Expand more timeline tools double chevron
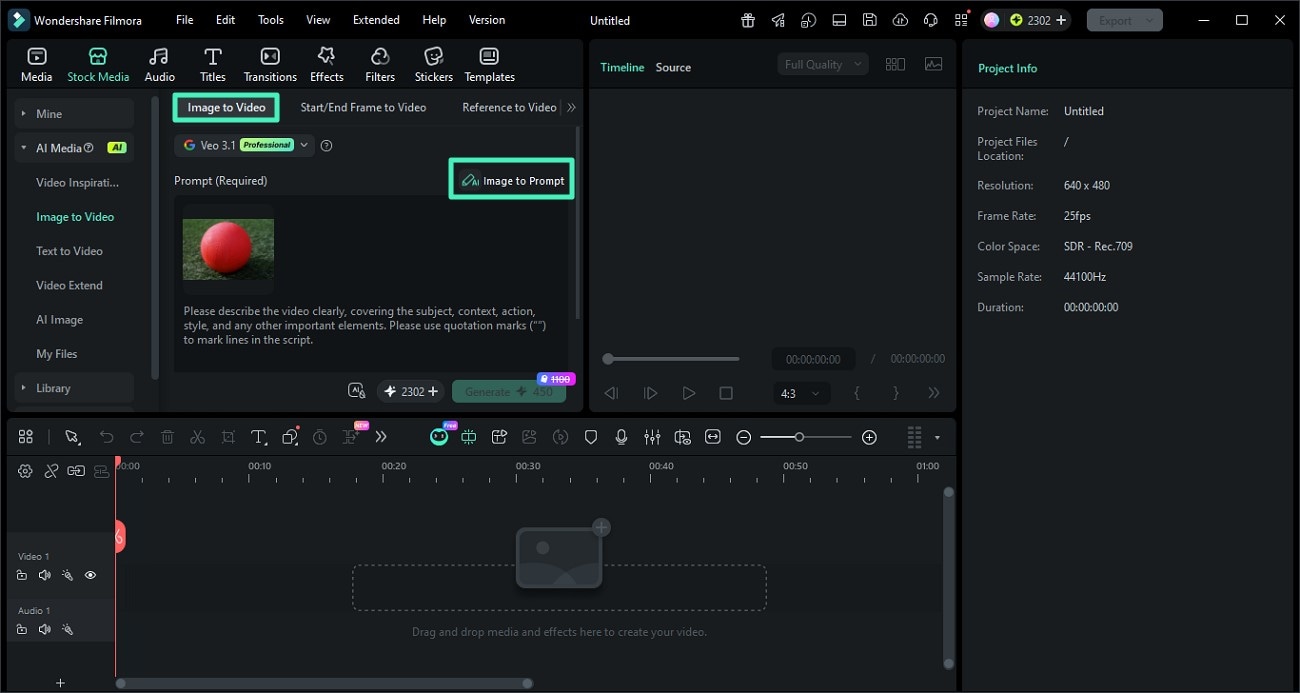Viewport: 1300px width, 693px height. [381, 437]
